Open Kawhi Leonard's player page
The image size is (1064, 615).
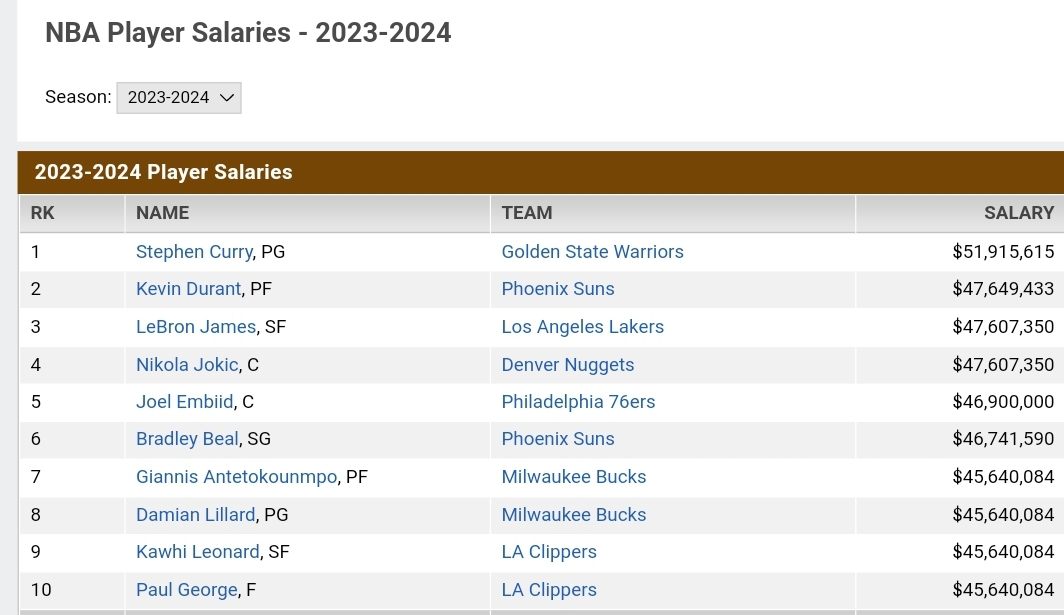click(198, 552)
